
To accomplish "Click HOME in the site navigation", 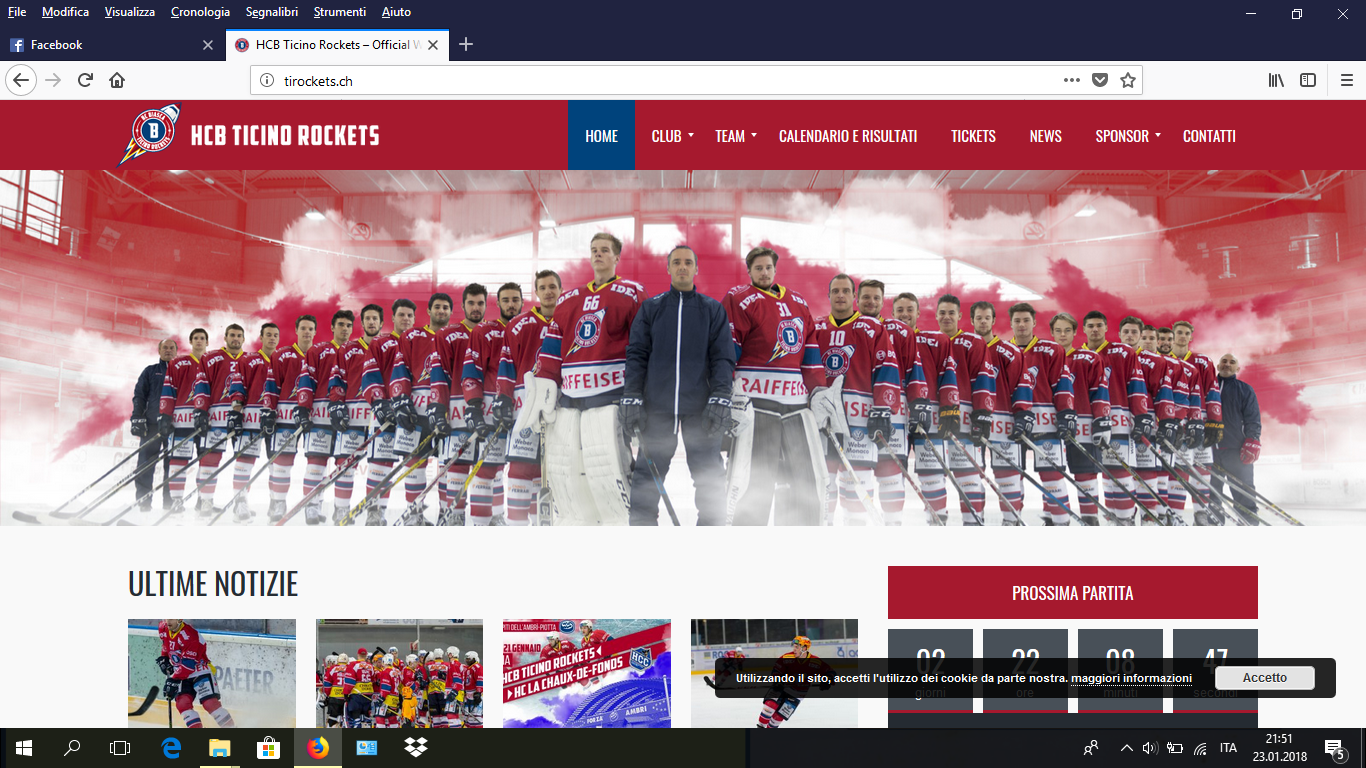I will point(601,136).
